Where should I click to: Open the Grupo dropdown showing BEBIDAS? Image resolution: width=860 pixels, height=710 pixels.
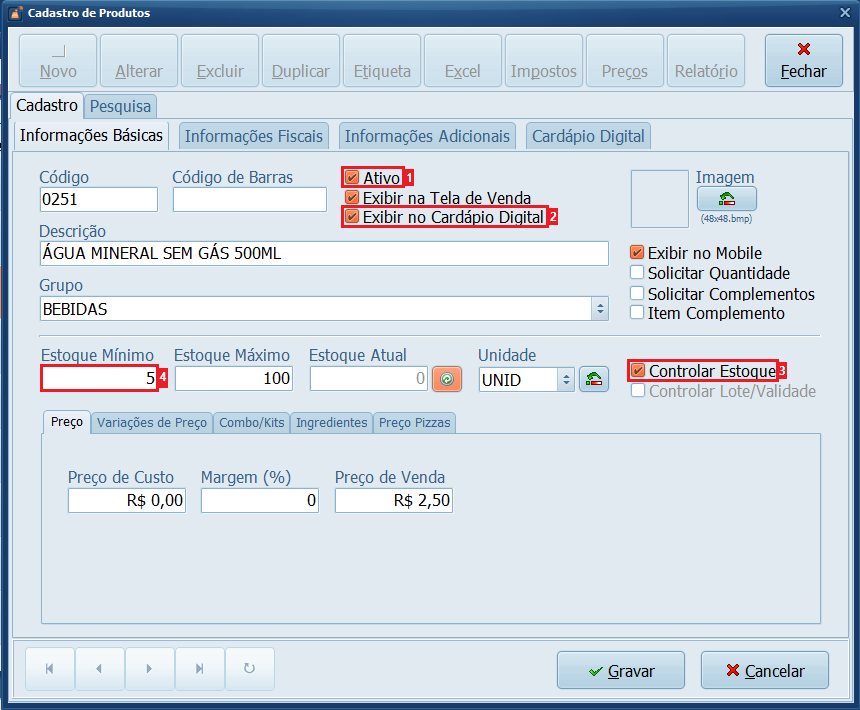600,309
